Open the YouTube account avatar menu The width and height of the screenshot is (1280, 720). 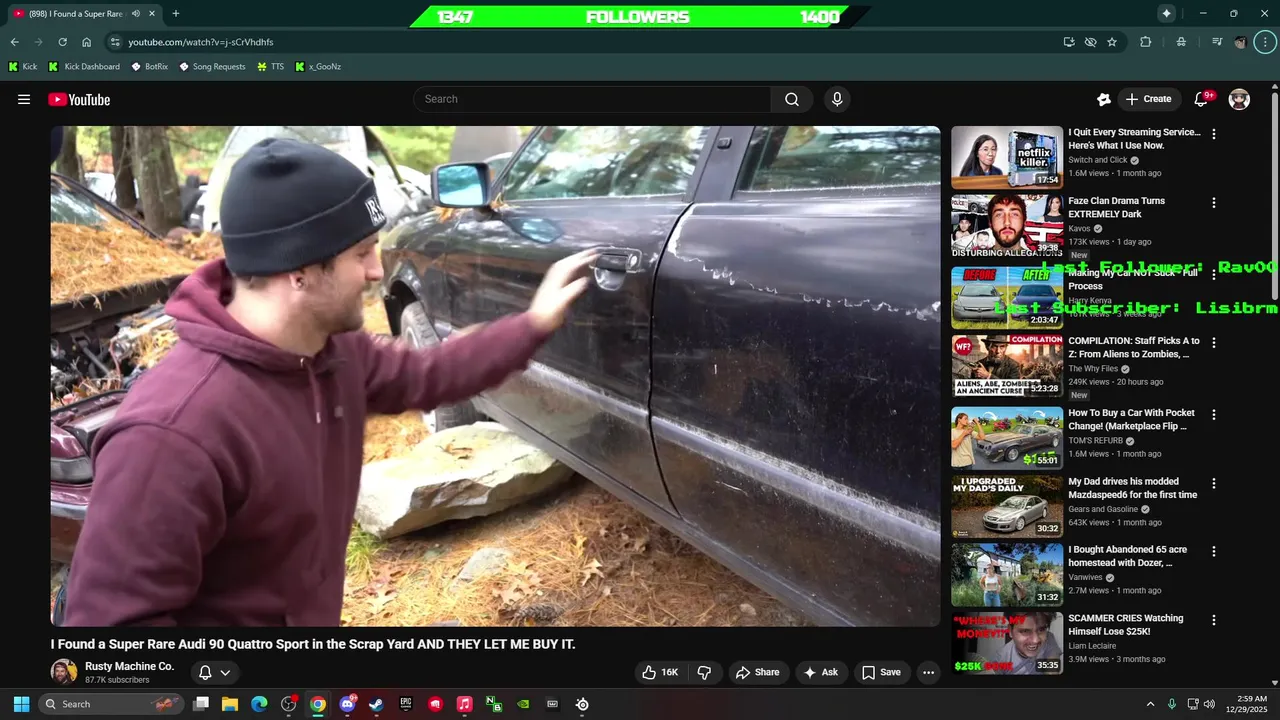coord(1239,99)
